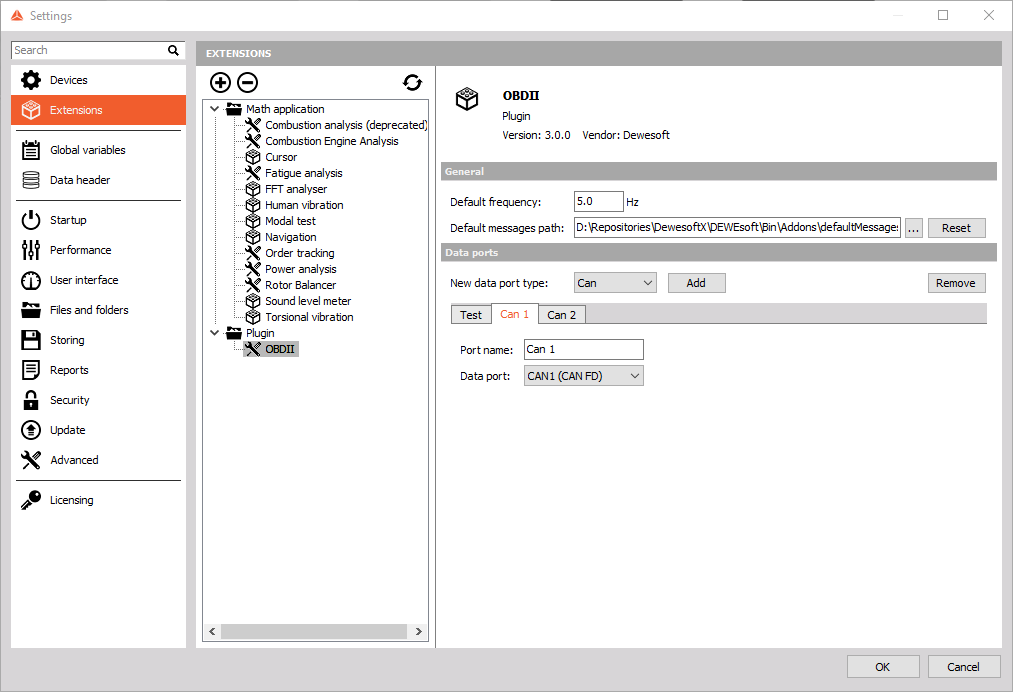
Task: Select Modal test extension
Action: tap(290, 221)
